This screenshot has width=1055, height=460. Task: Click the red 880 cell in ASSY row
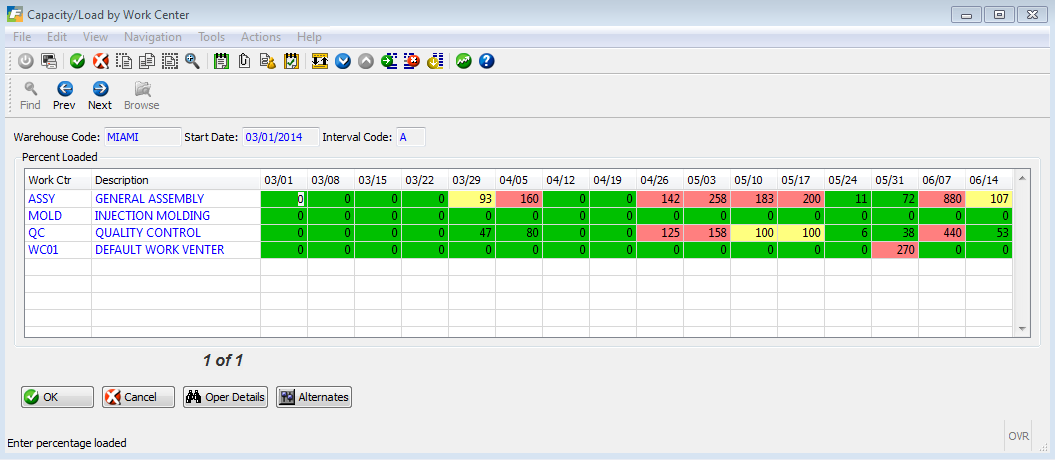click(x=942, y=198)
